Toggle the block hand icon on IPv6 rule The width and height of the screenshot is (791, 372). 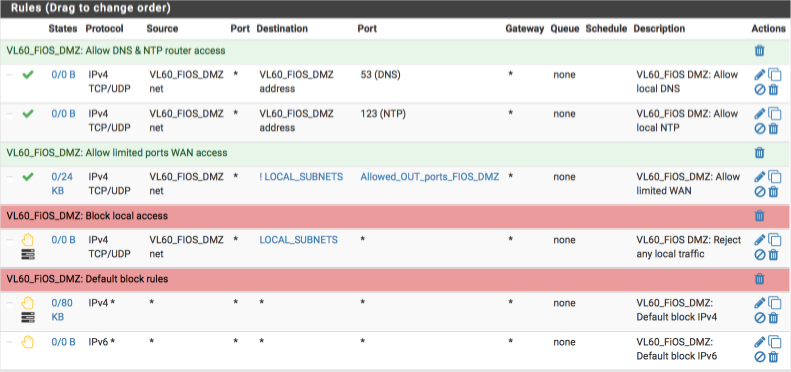click(x=28, y=342)
